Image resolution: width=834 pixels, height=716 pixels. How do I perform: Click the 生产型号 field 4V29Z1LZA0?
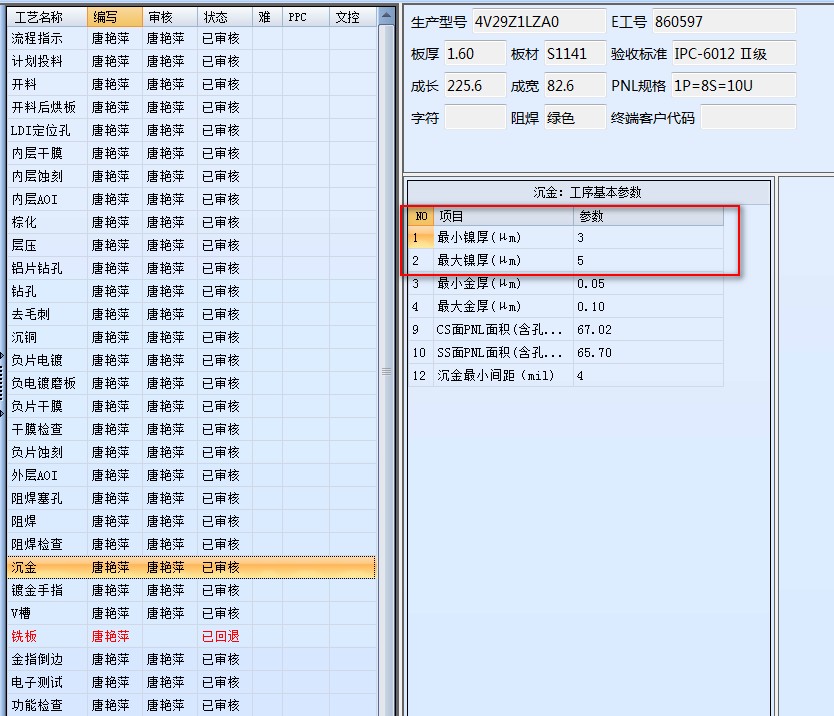pos(539,22)
